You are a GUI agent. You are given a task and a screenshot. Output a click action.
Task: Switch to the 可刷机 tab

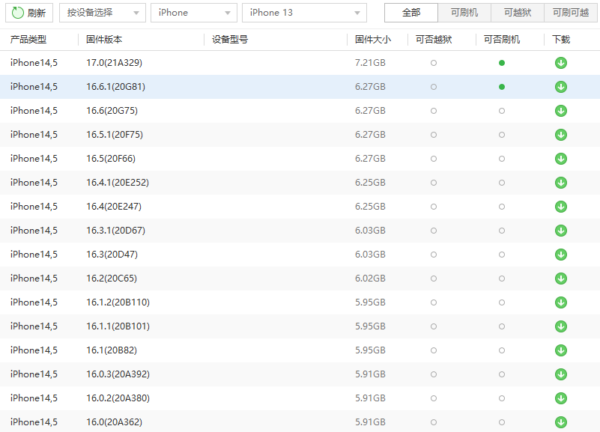(464, 13)
